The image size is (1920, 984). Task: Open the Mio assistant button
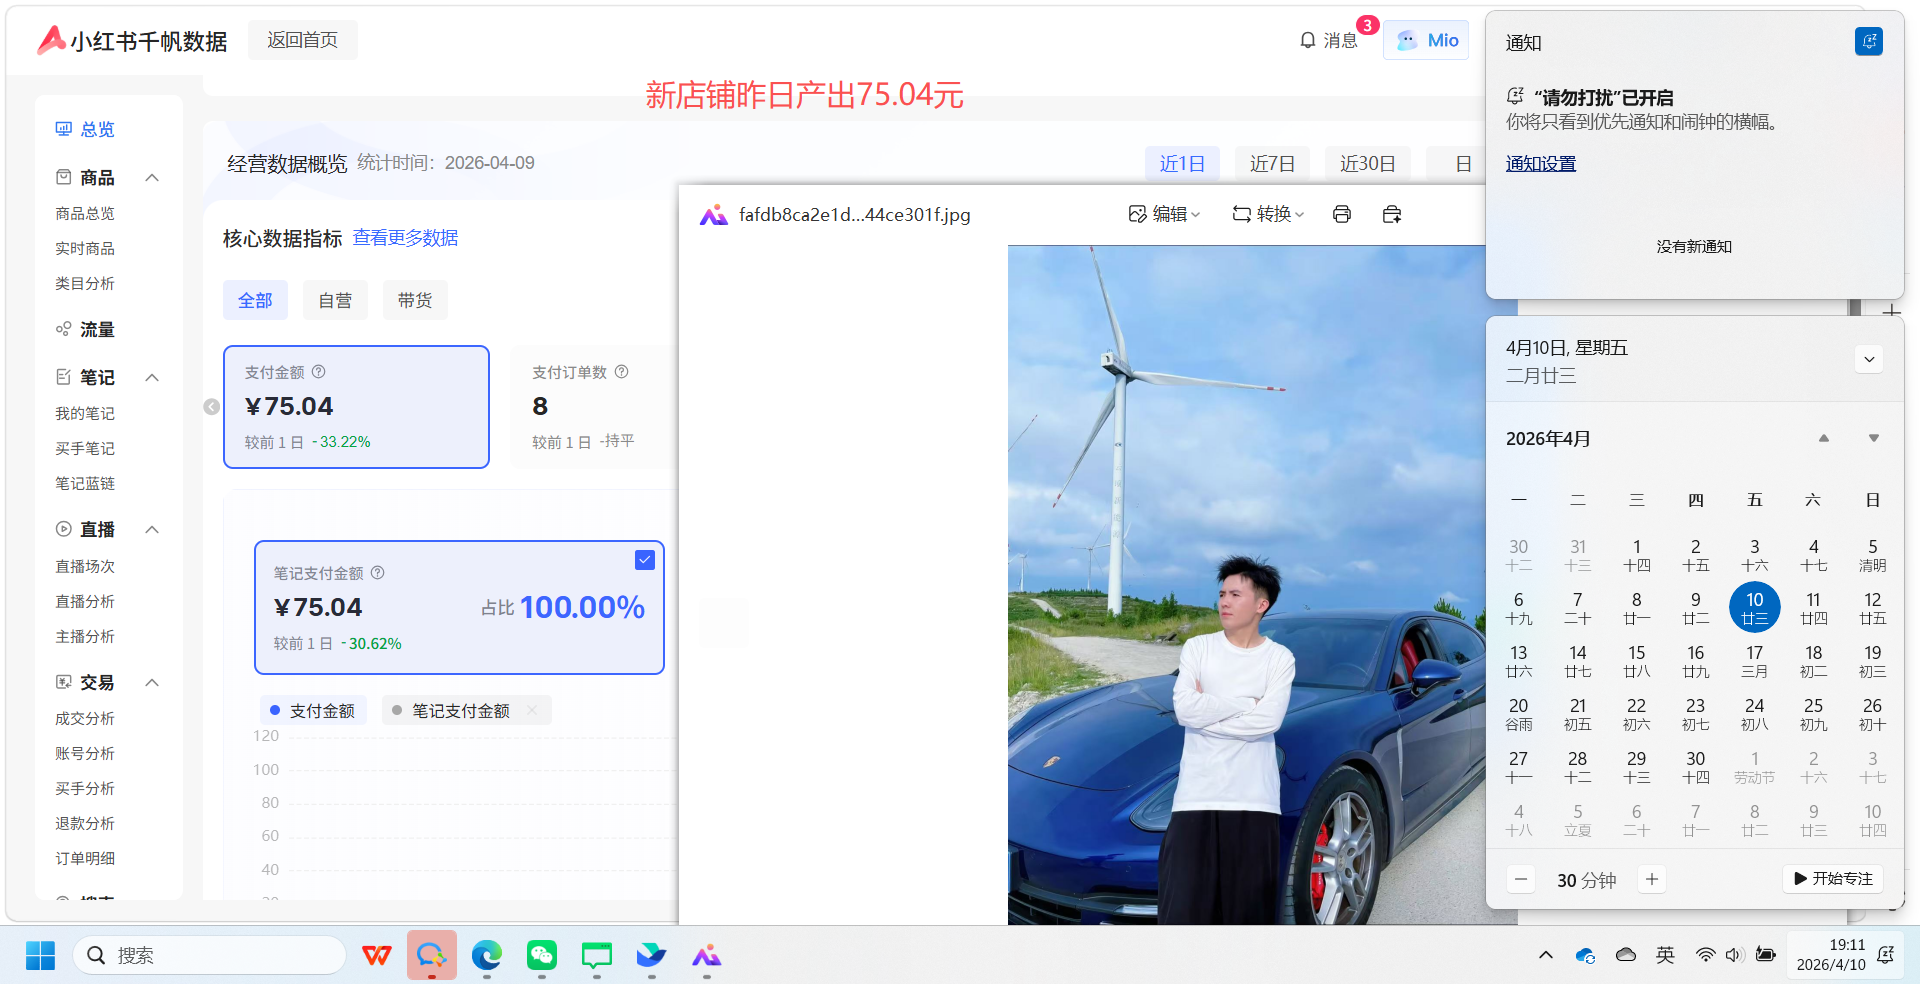point(1426,40)
